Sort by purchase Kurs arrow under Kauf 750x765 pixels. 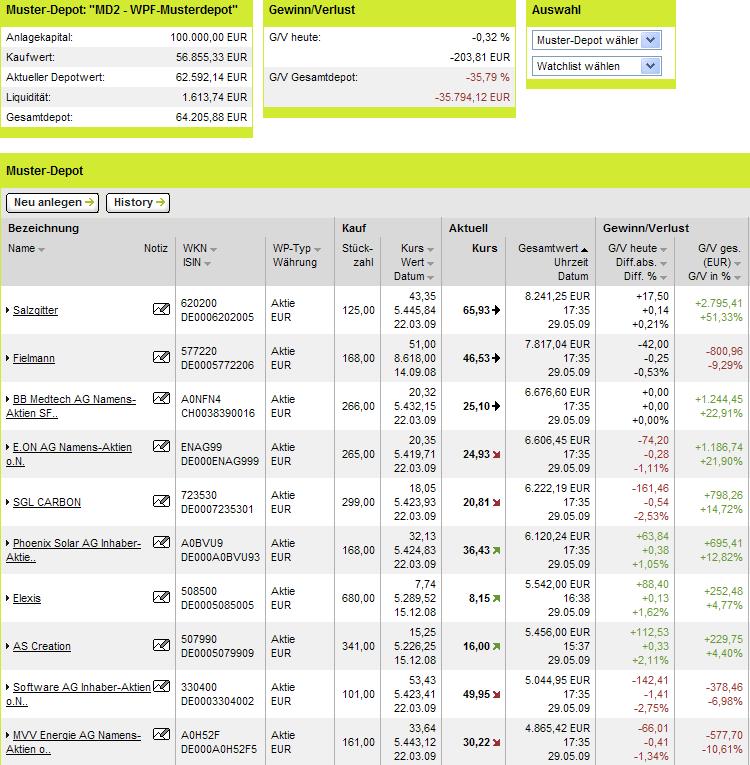coord(430,249)
